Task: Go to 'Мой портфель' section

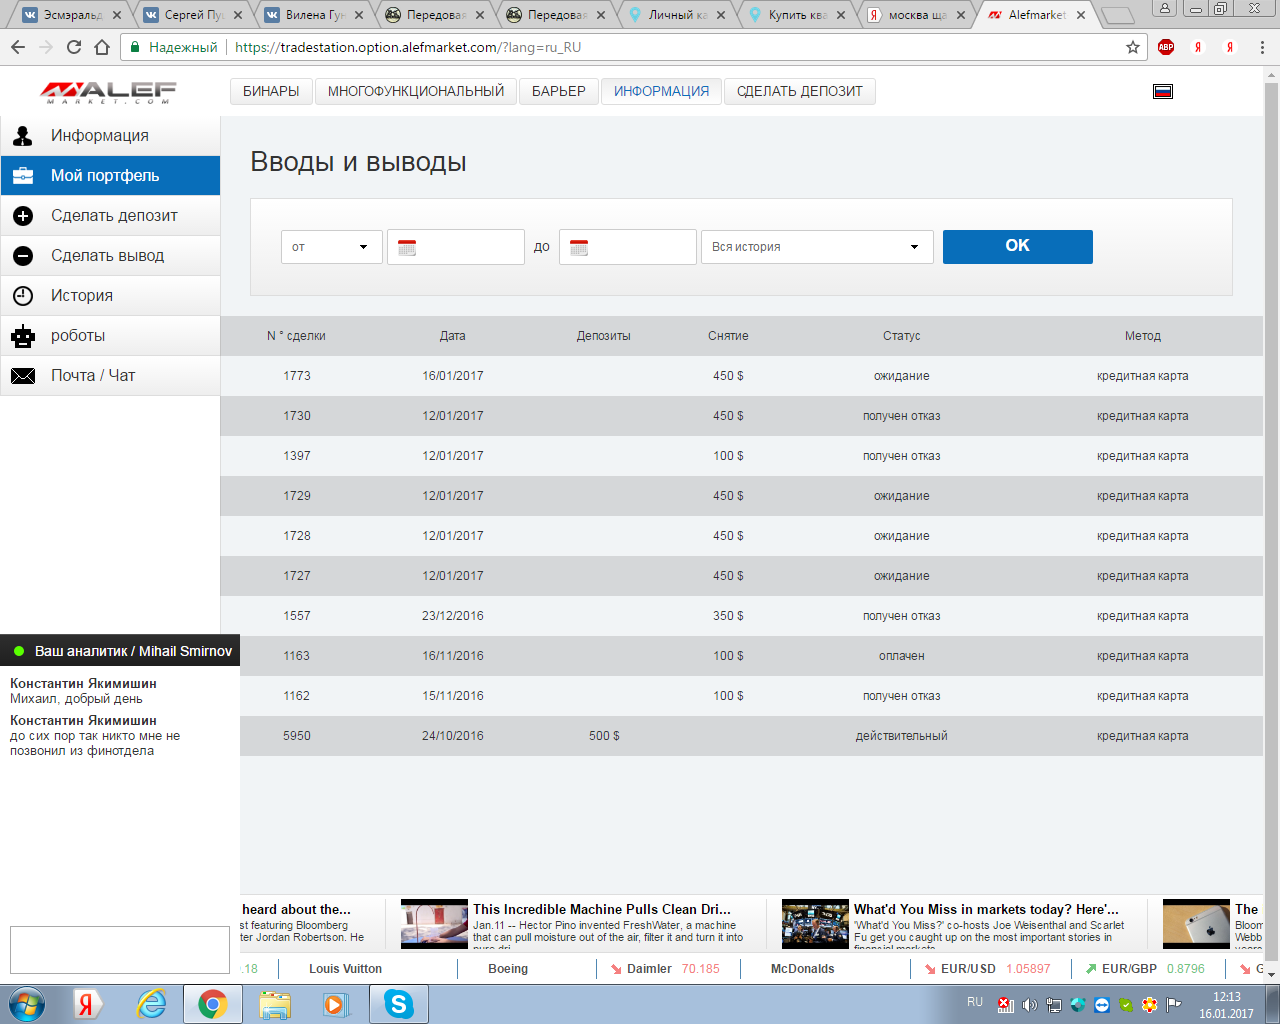Action: click(105, 176)
